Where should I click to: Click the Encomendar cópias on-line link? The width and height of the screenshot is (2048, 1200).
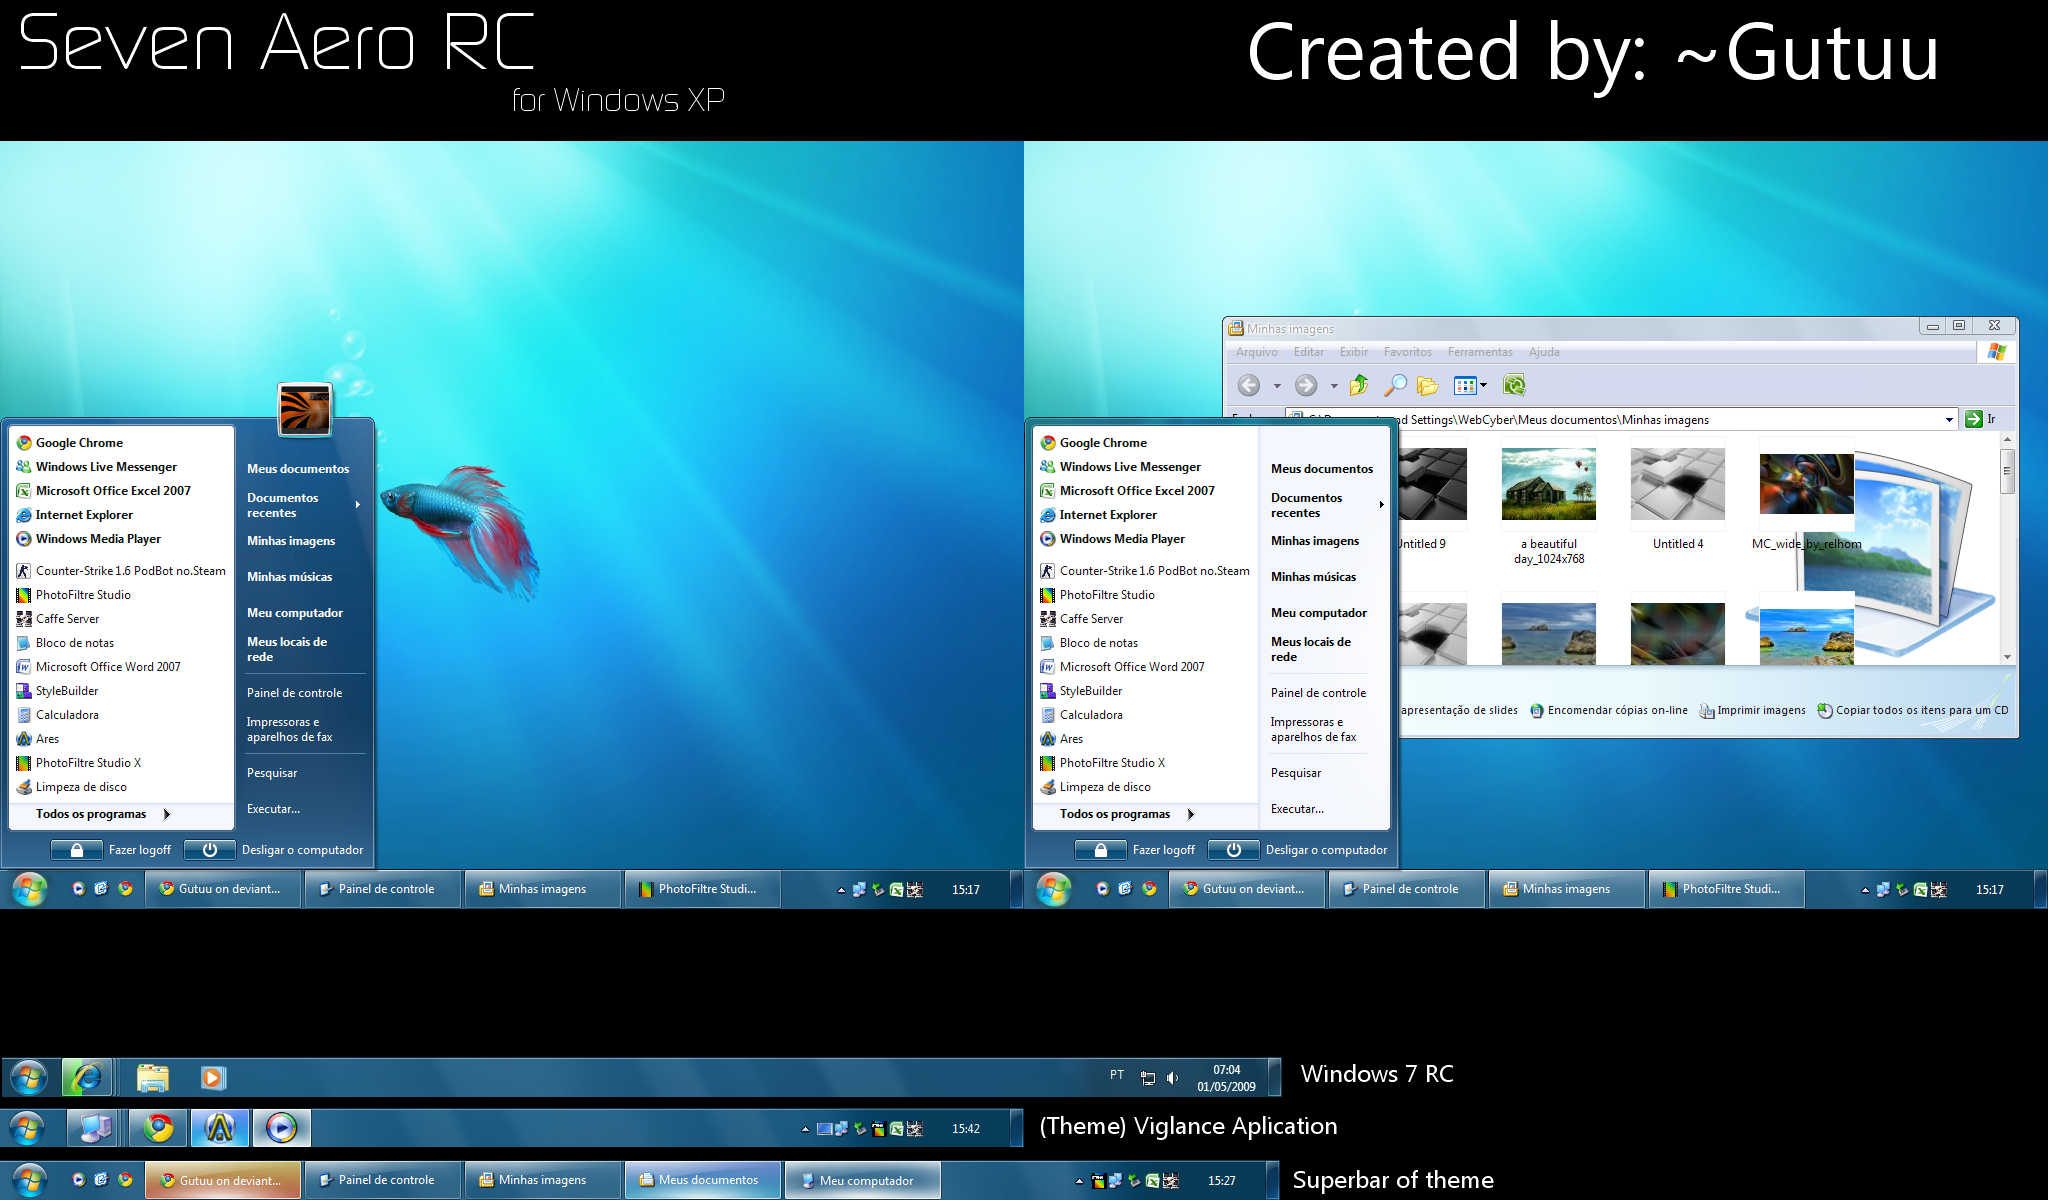tap(1608, 710)
